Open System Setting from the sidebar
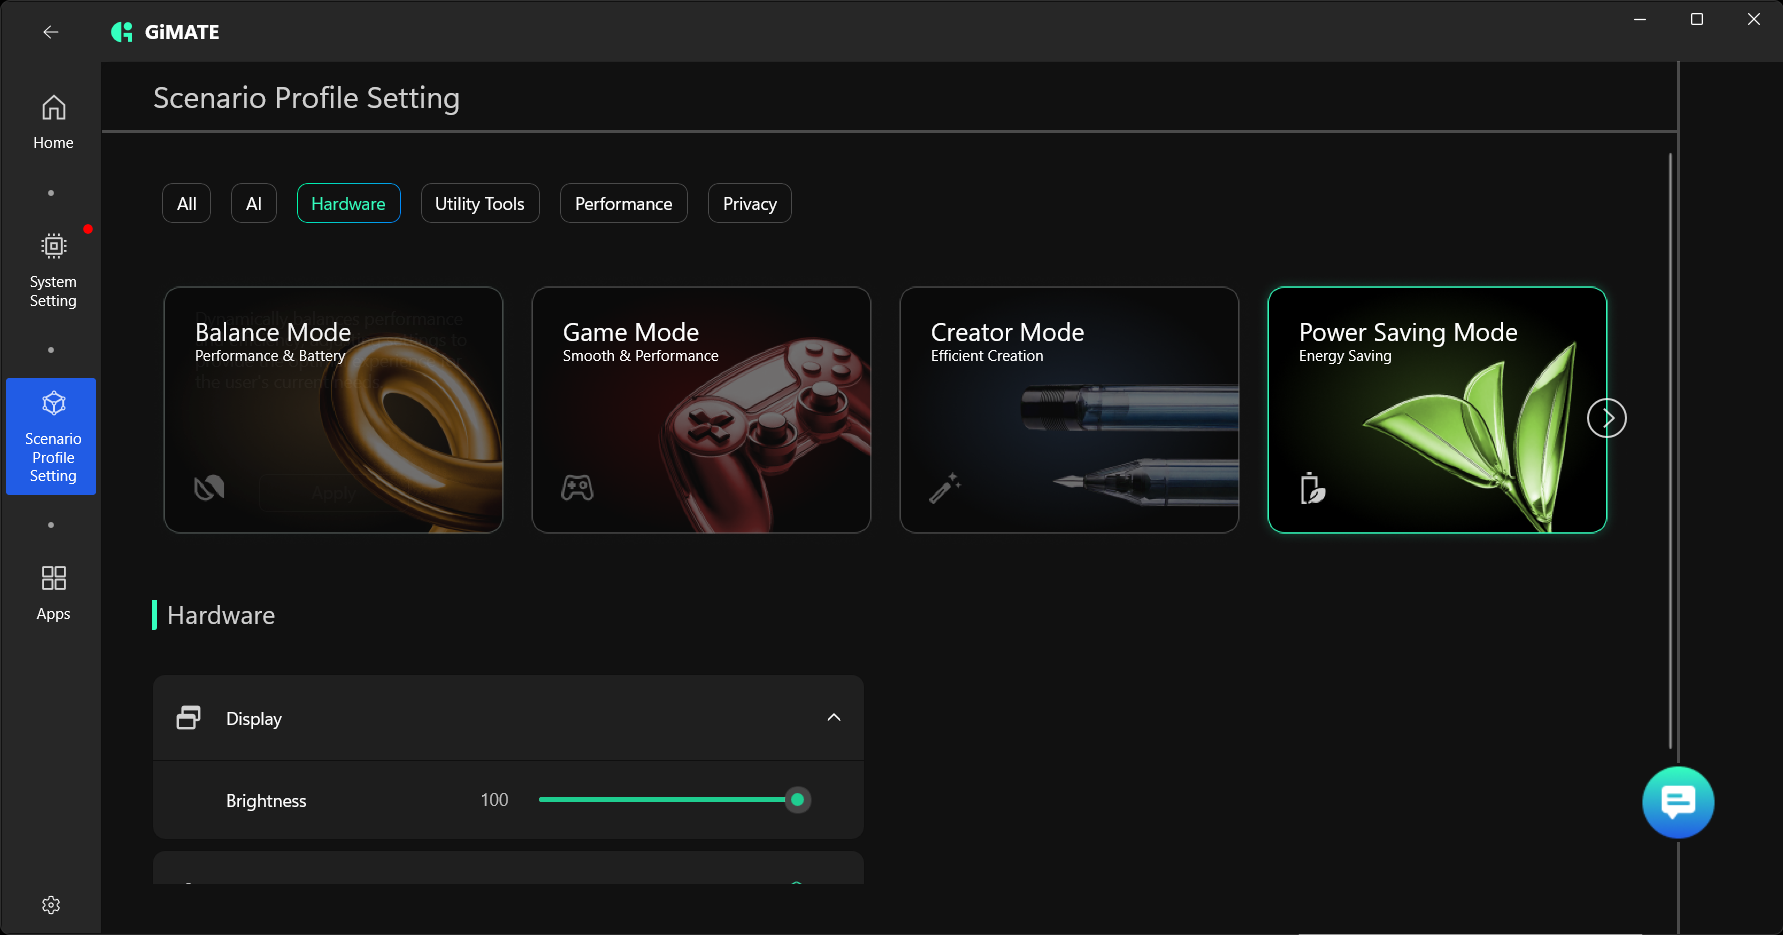Viewport: 1783px width, 935px height. [x=53, y=270]
